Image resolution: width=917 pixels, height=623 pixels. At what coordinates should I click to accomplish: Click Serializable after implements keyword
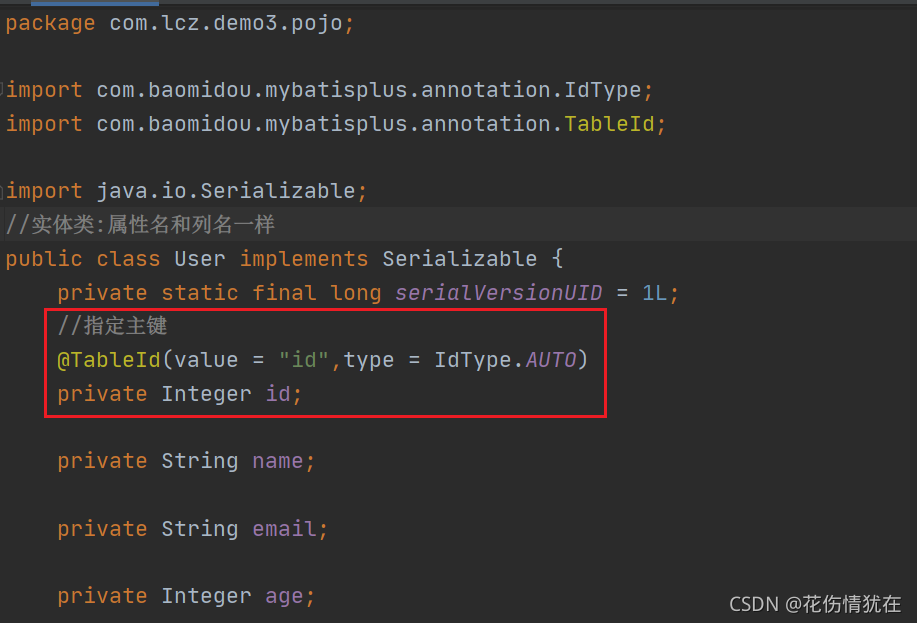[x=459, y=259]
